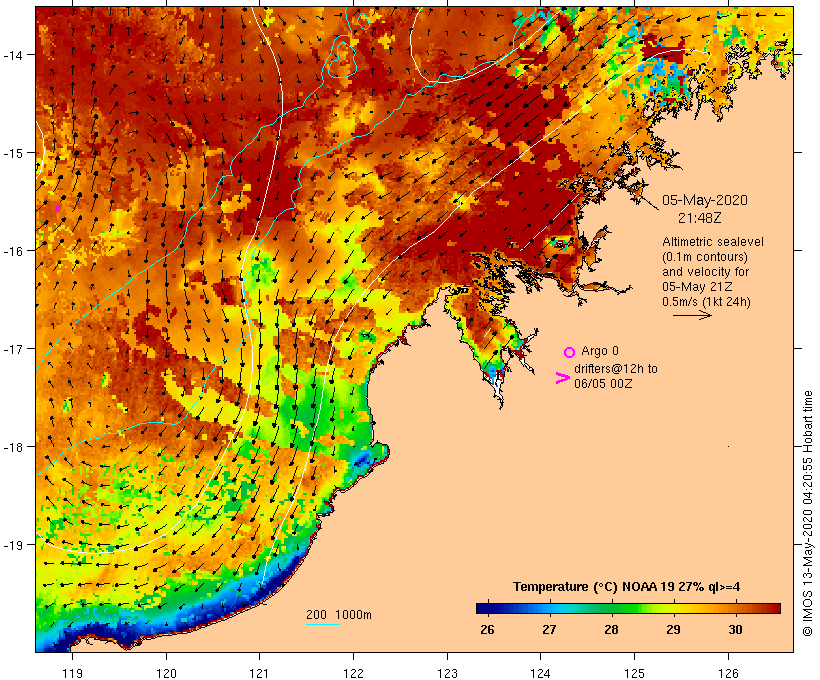Click the colorbar tick label 29

point(673,629)
